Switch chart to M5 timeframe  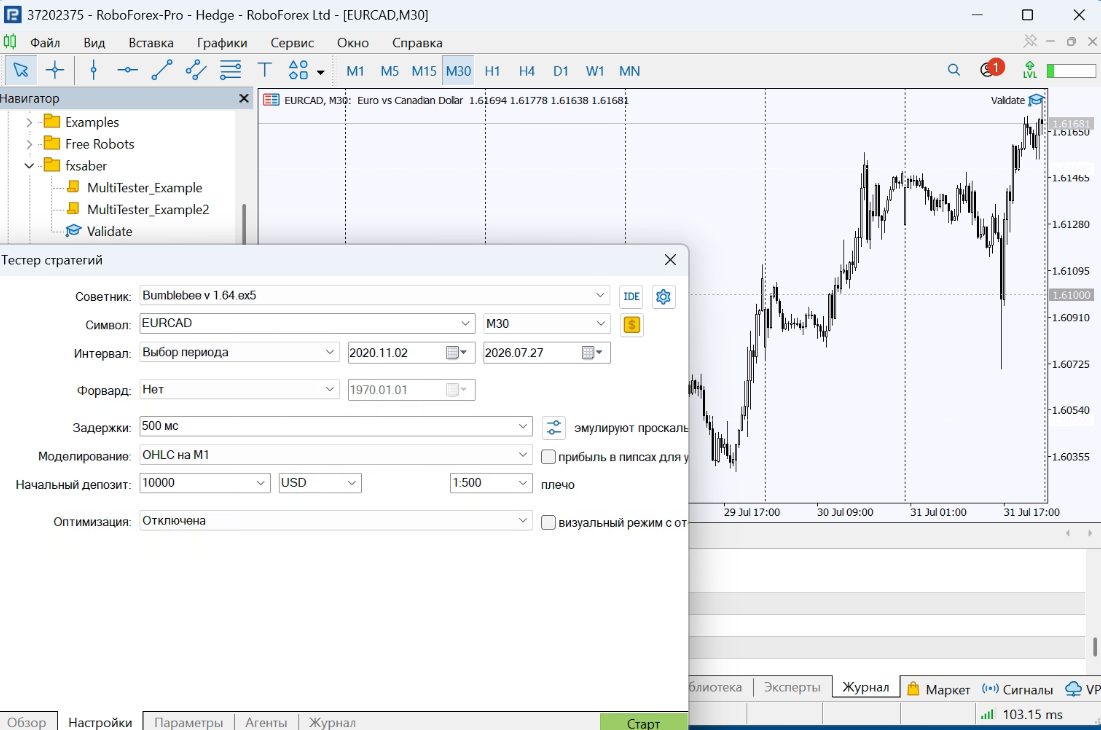[390, 71]
